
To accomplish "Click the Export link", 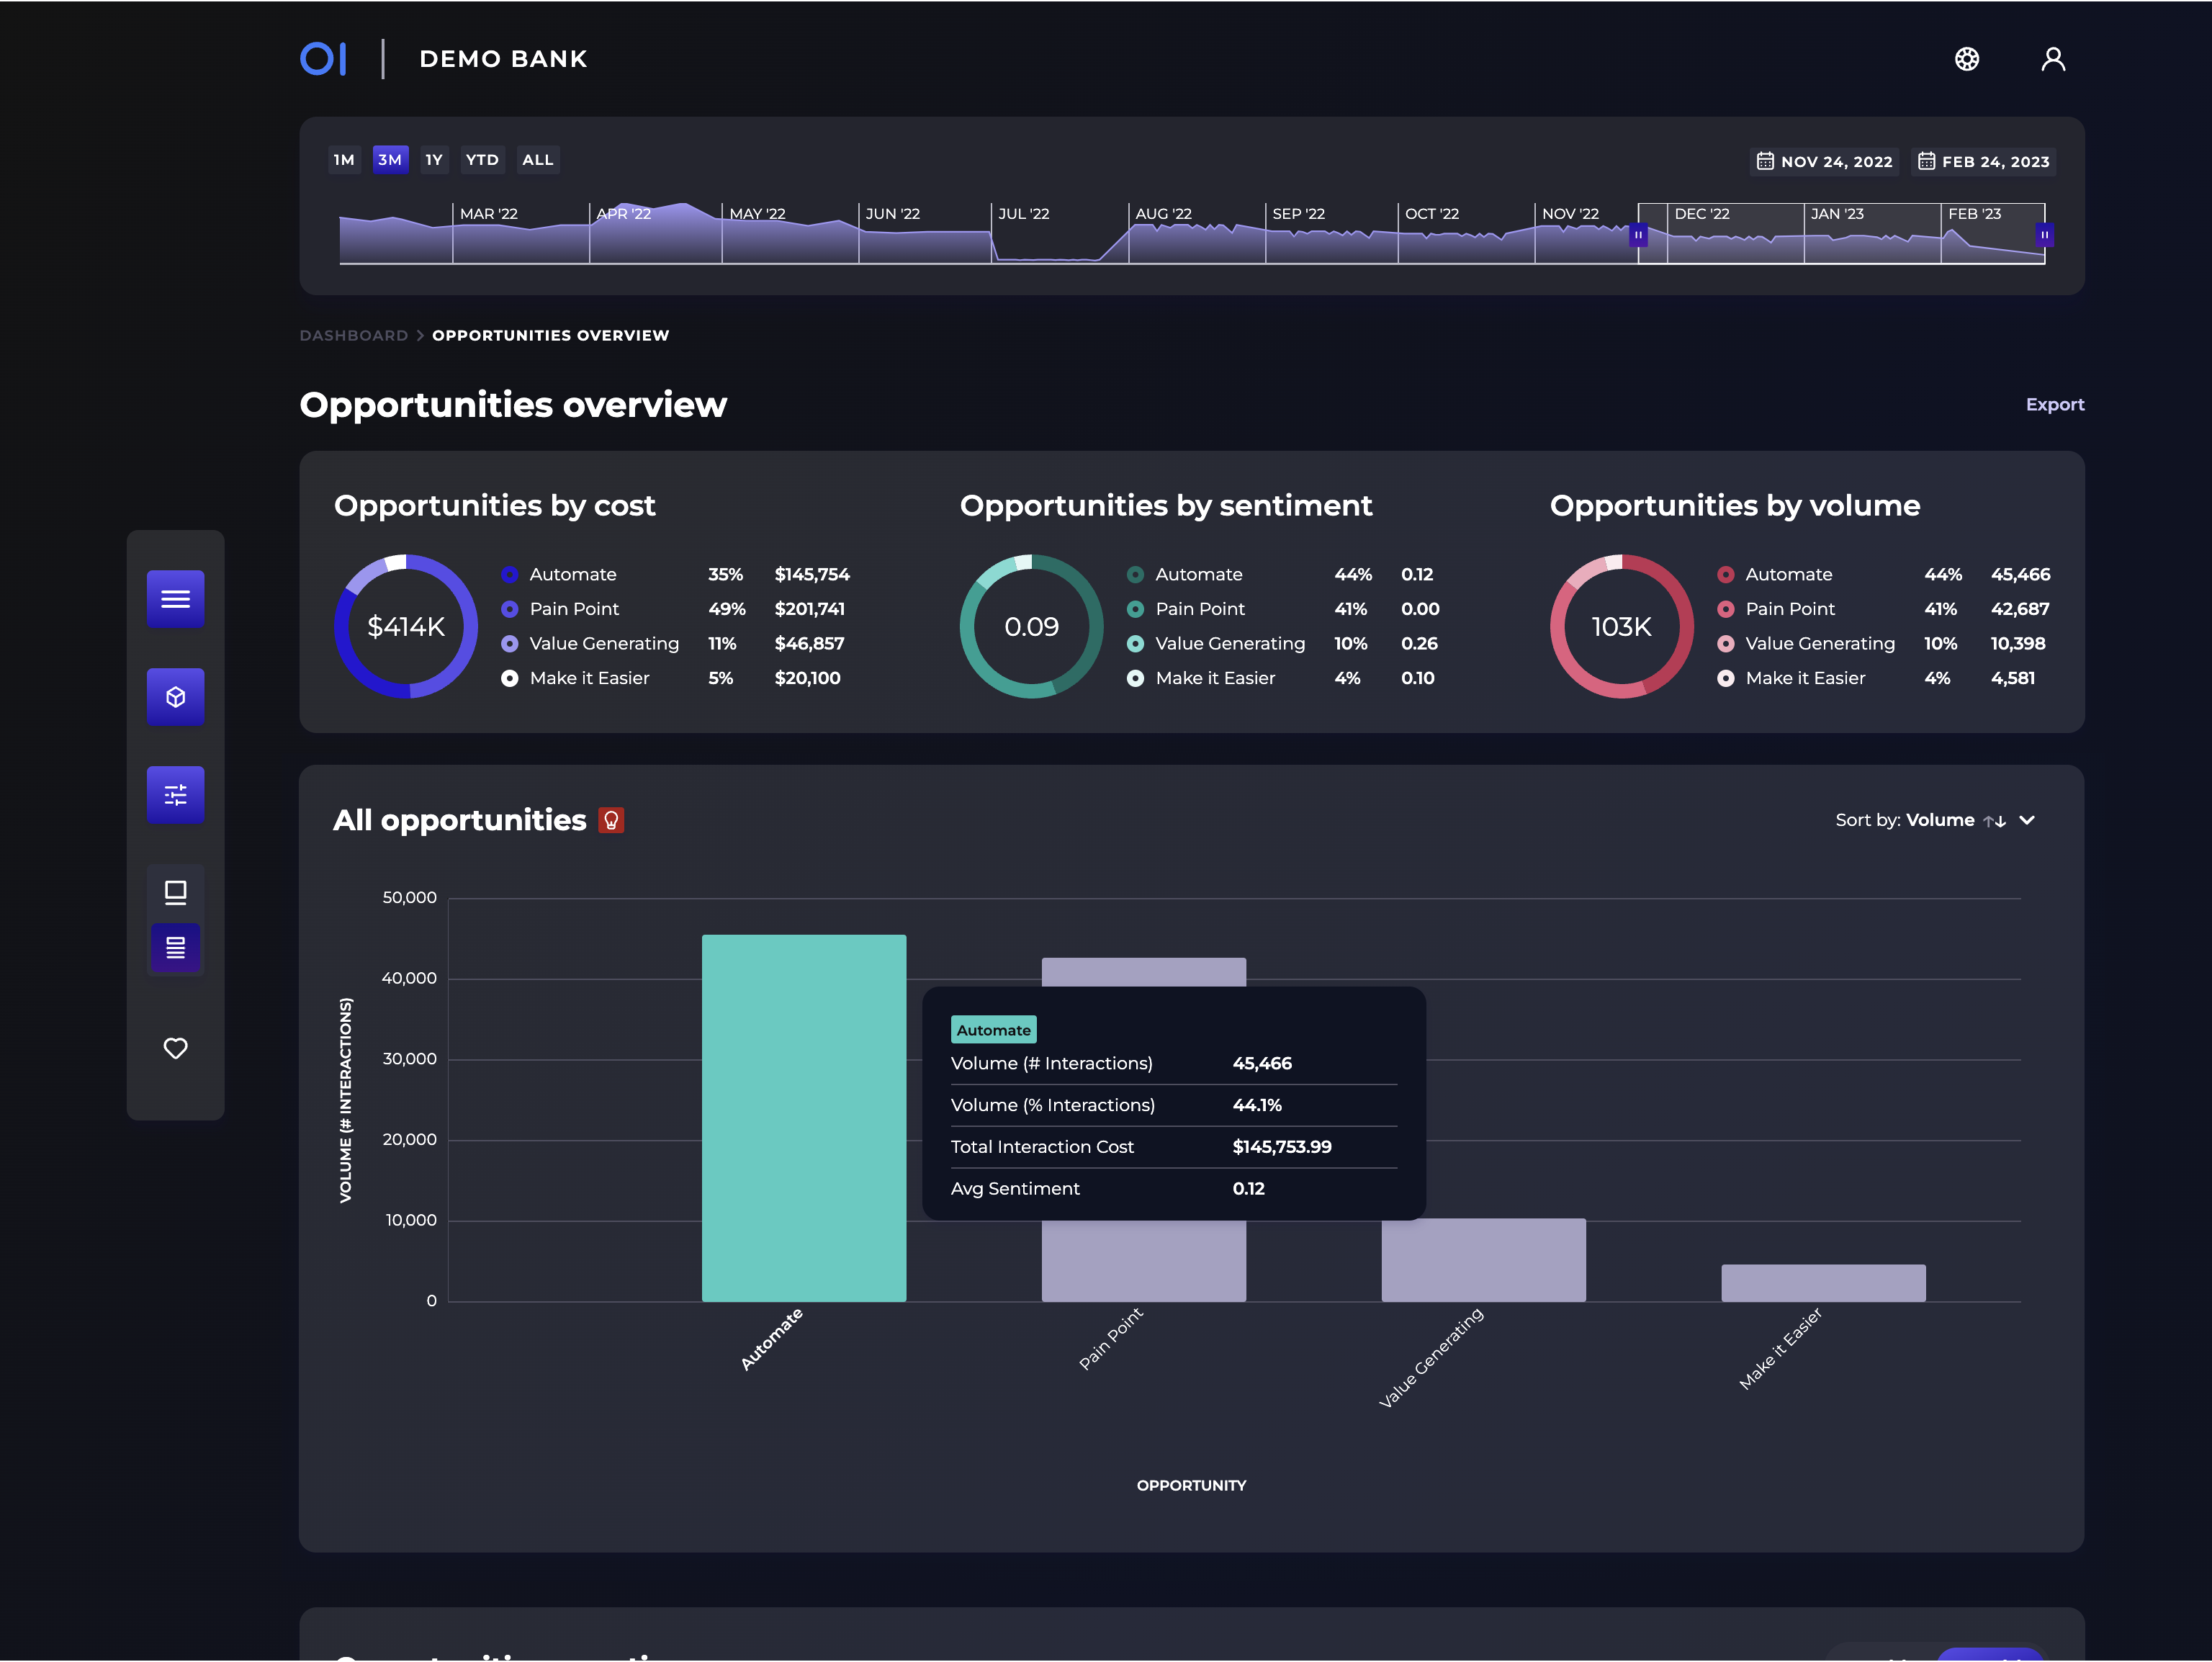I will (x=2054, y=405).
